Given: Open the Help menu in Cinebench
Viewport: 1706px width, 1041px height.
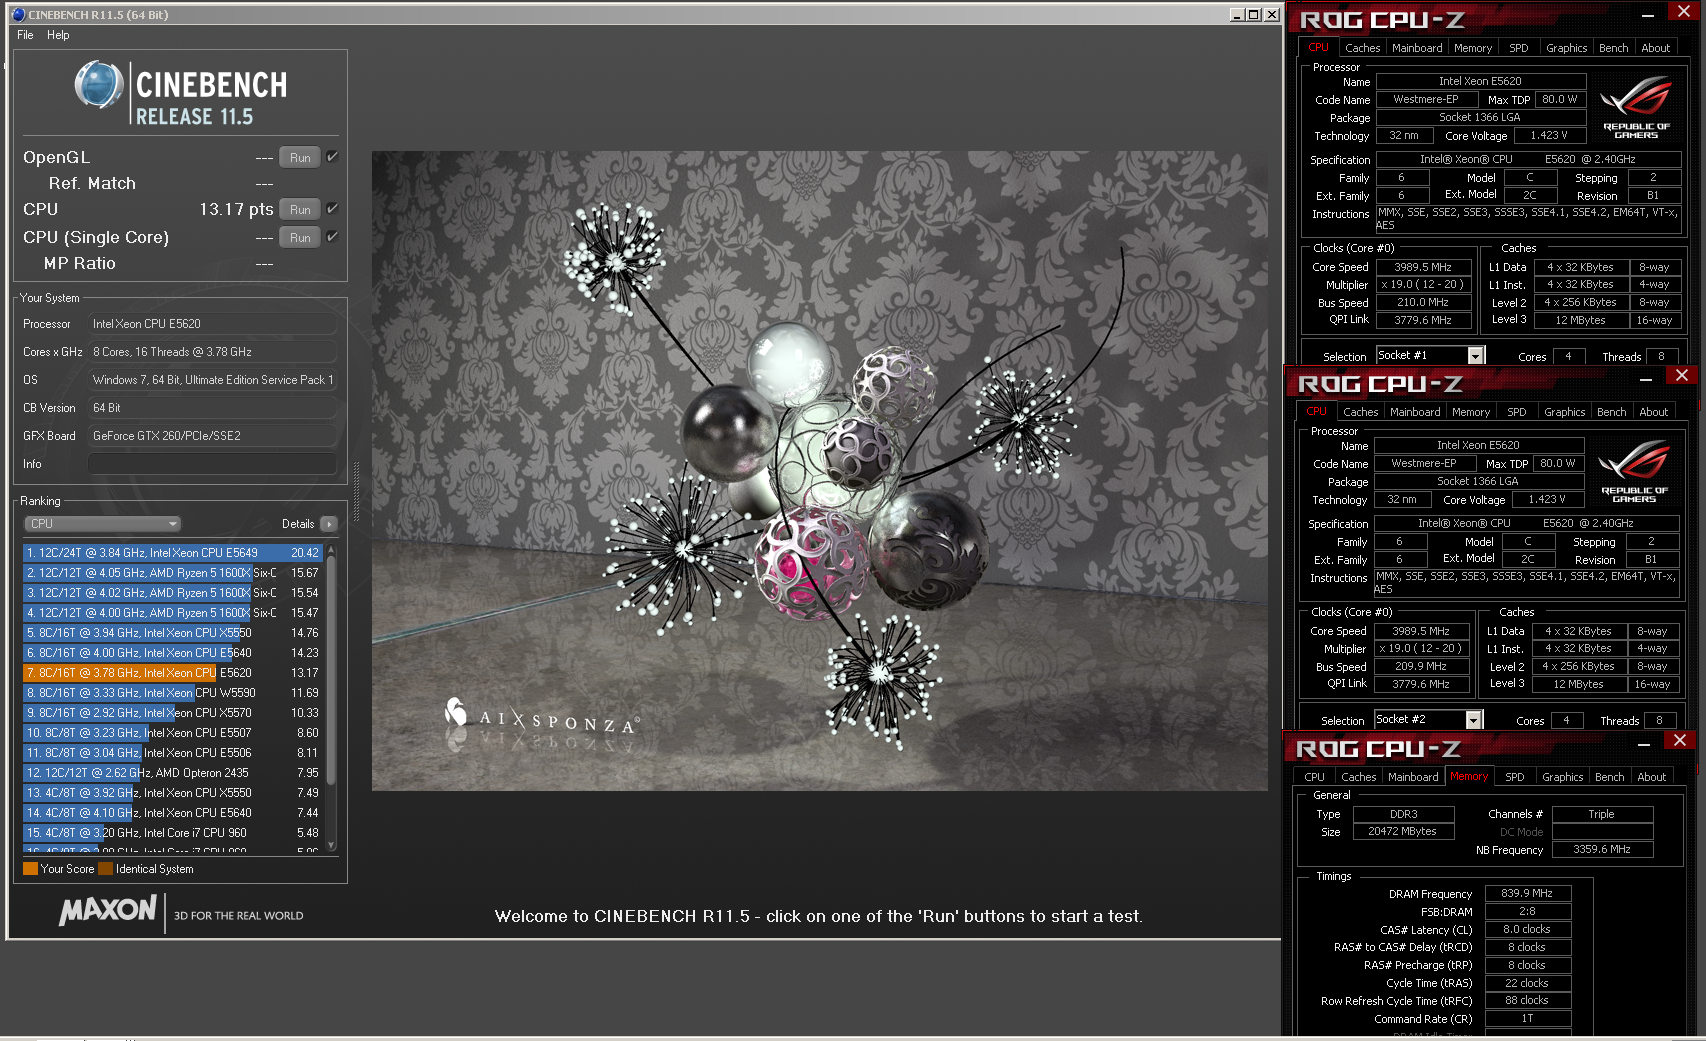Looking at the screenshot, I should tap(58, 35).
